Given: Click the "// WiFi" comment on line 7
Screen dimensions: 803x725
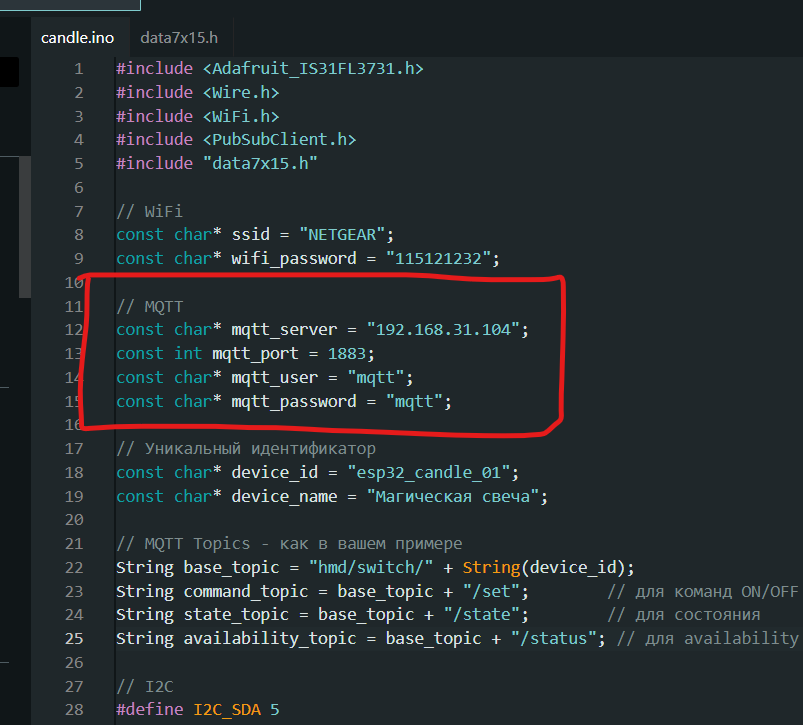Looking at the screenshot, I should click(149, 211).
